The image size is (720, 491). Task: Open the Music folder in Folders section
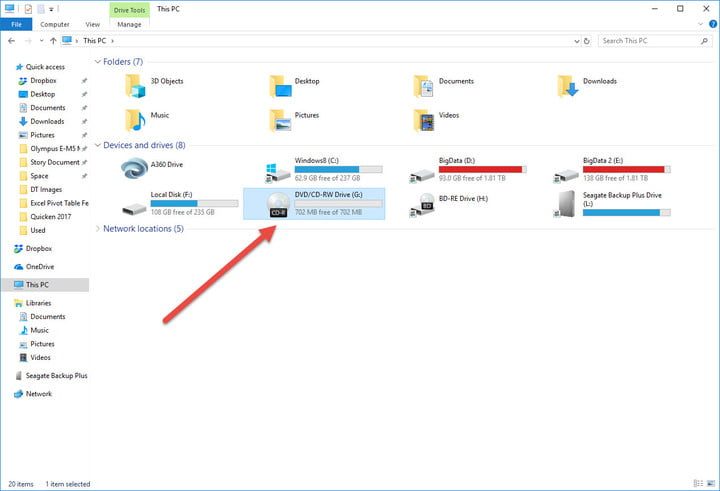(134, 121)
